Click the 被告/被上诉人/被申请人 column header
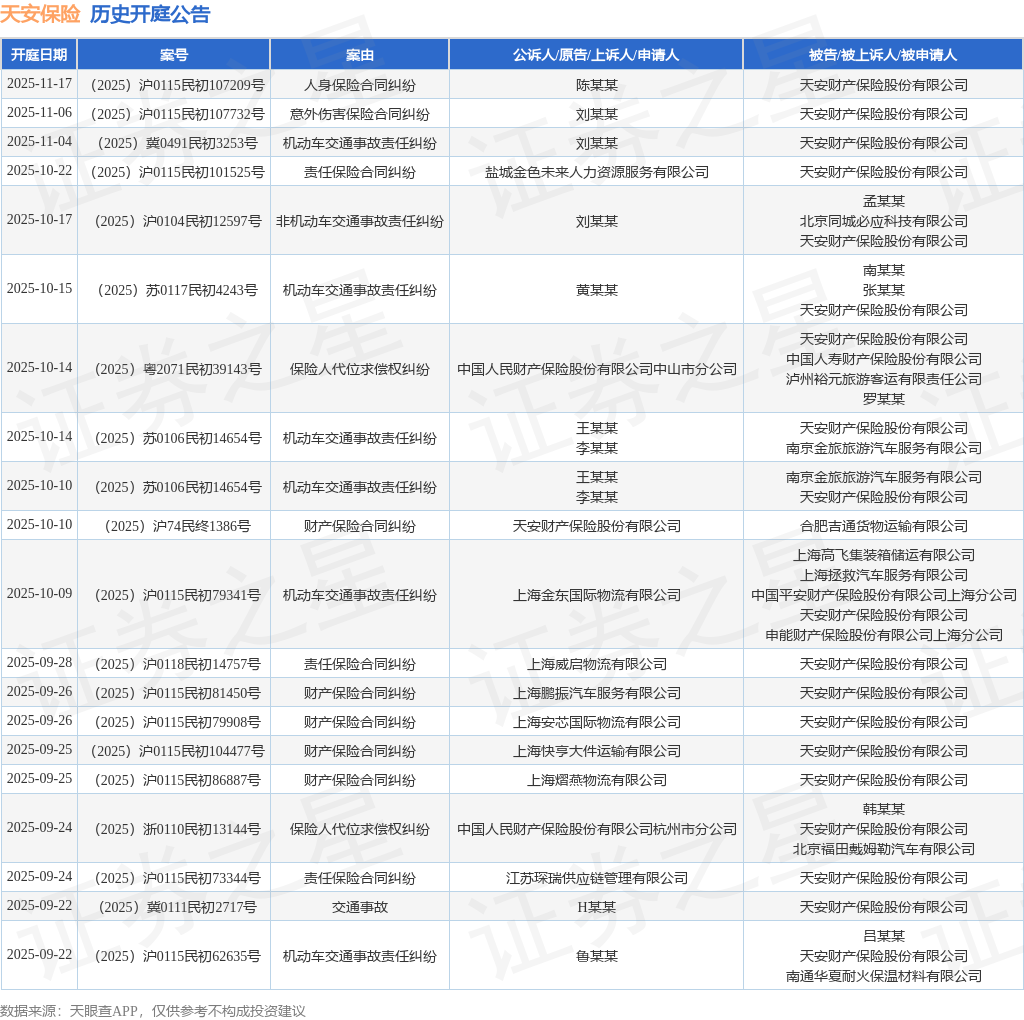 (x=884, y=55)
